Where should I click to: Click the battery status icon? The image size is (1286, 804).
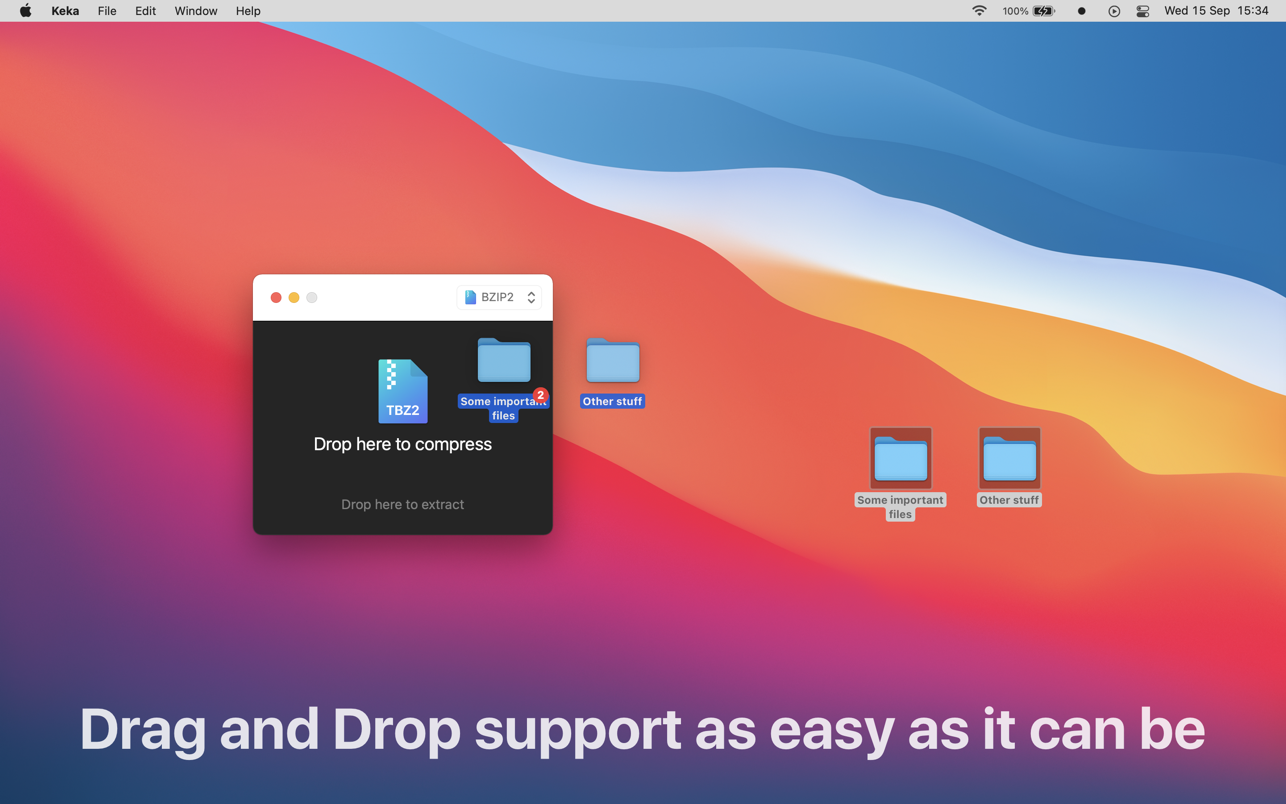tap(1043, 11)
